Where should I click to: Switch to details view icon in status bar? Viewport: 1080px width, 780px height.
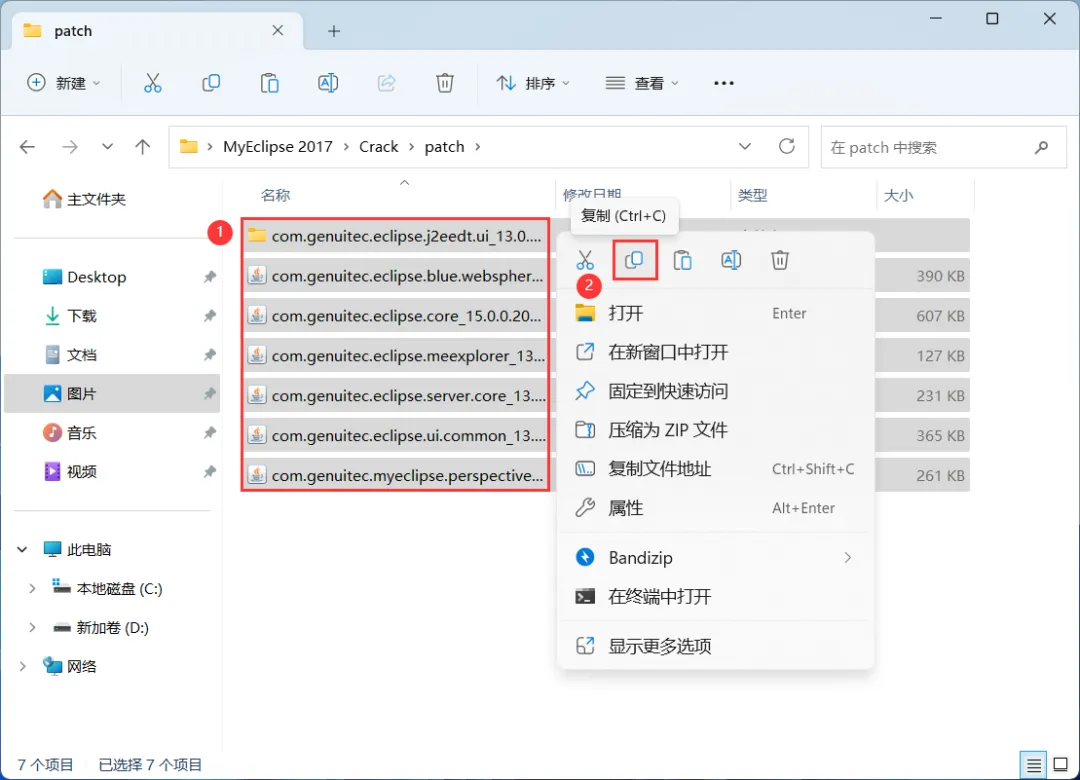click(1033, 765)
